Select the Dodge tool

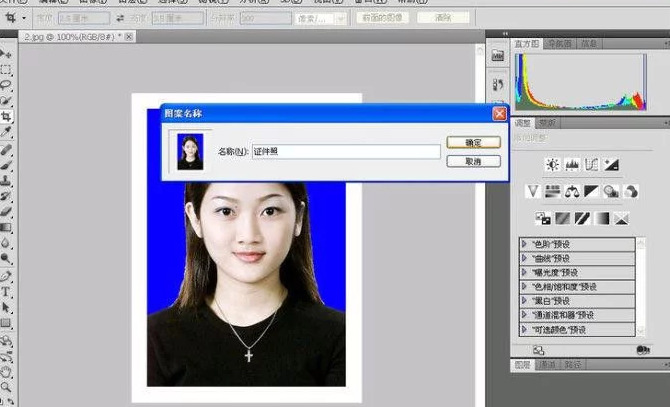6,258
